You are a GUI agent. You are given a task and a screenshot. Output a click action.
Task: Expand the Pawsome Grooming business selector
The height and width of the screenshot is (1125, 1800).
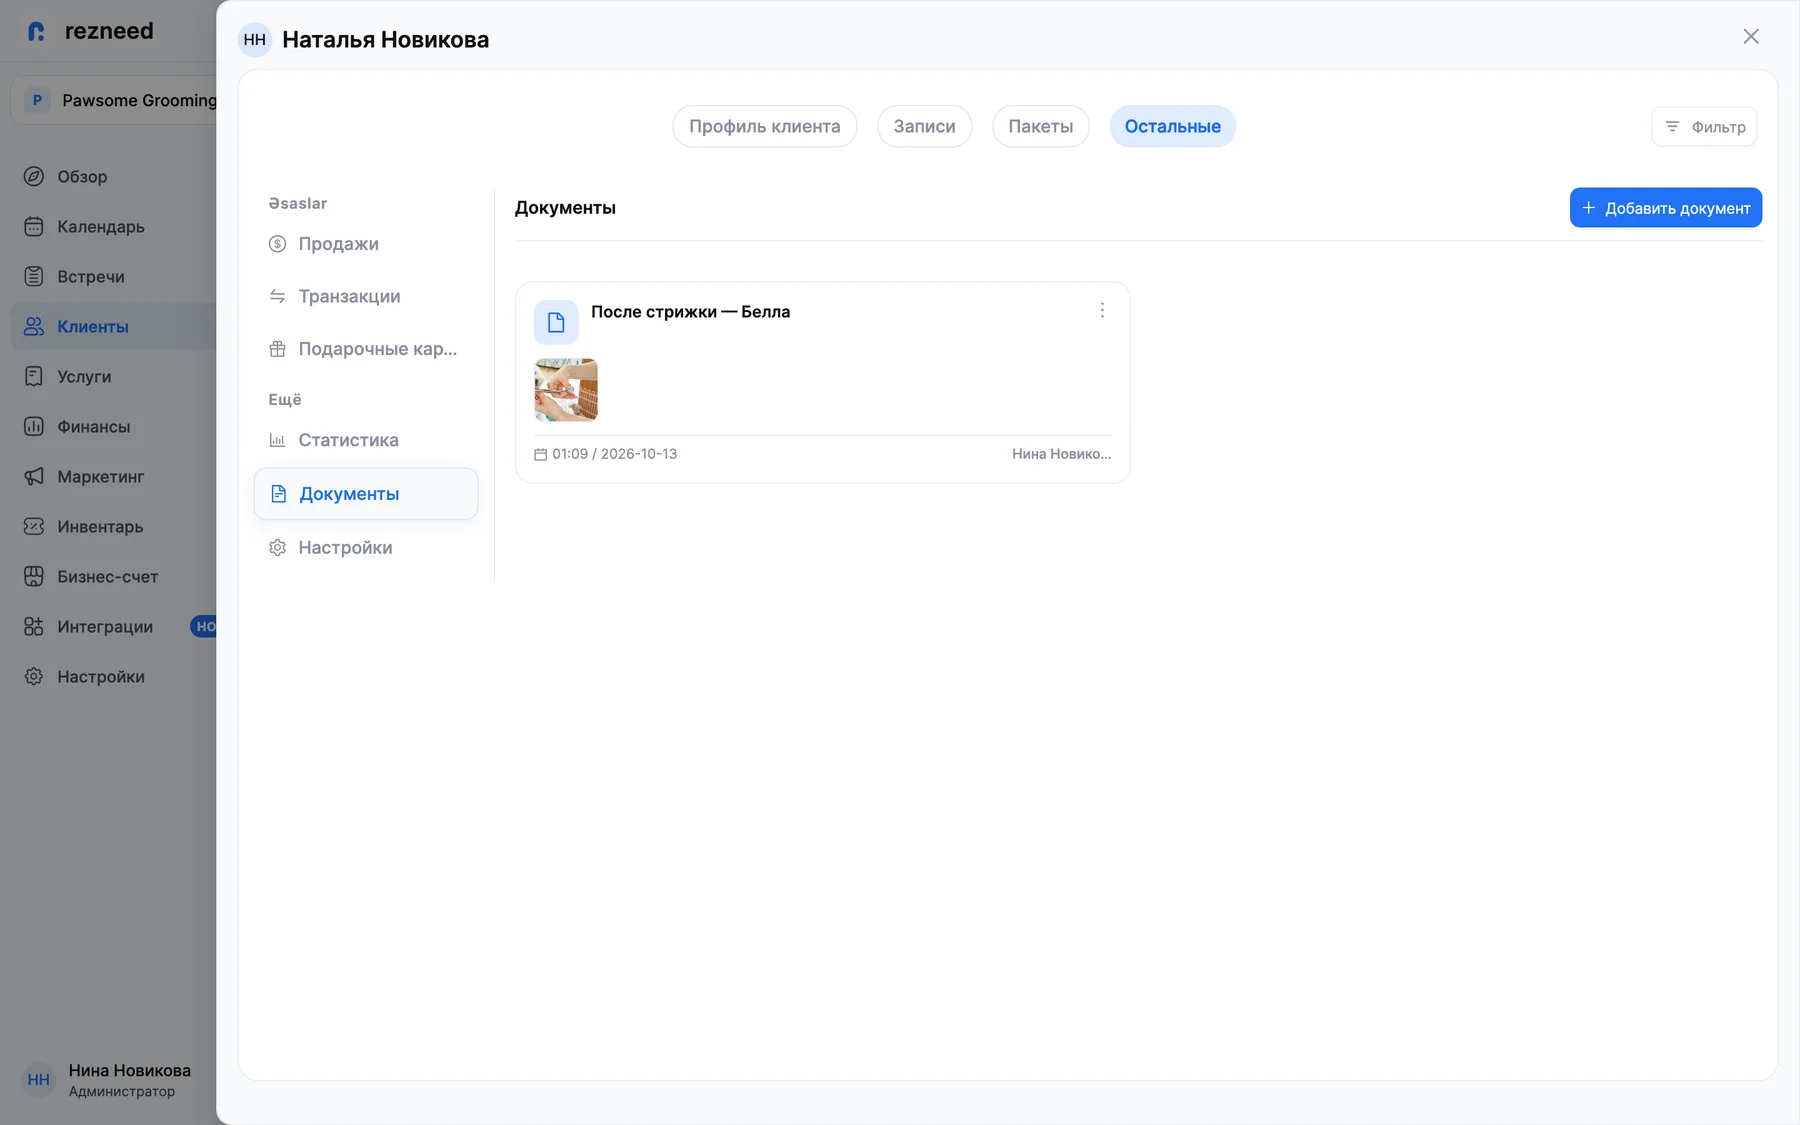click(x=115, y=100)
